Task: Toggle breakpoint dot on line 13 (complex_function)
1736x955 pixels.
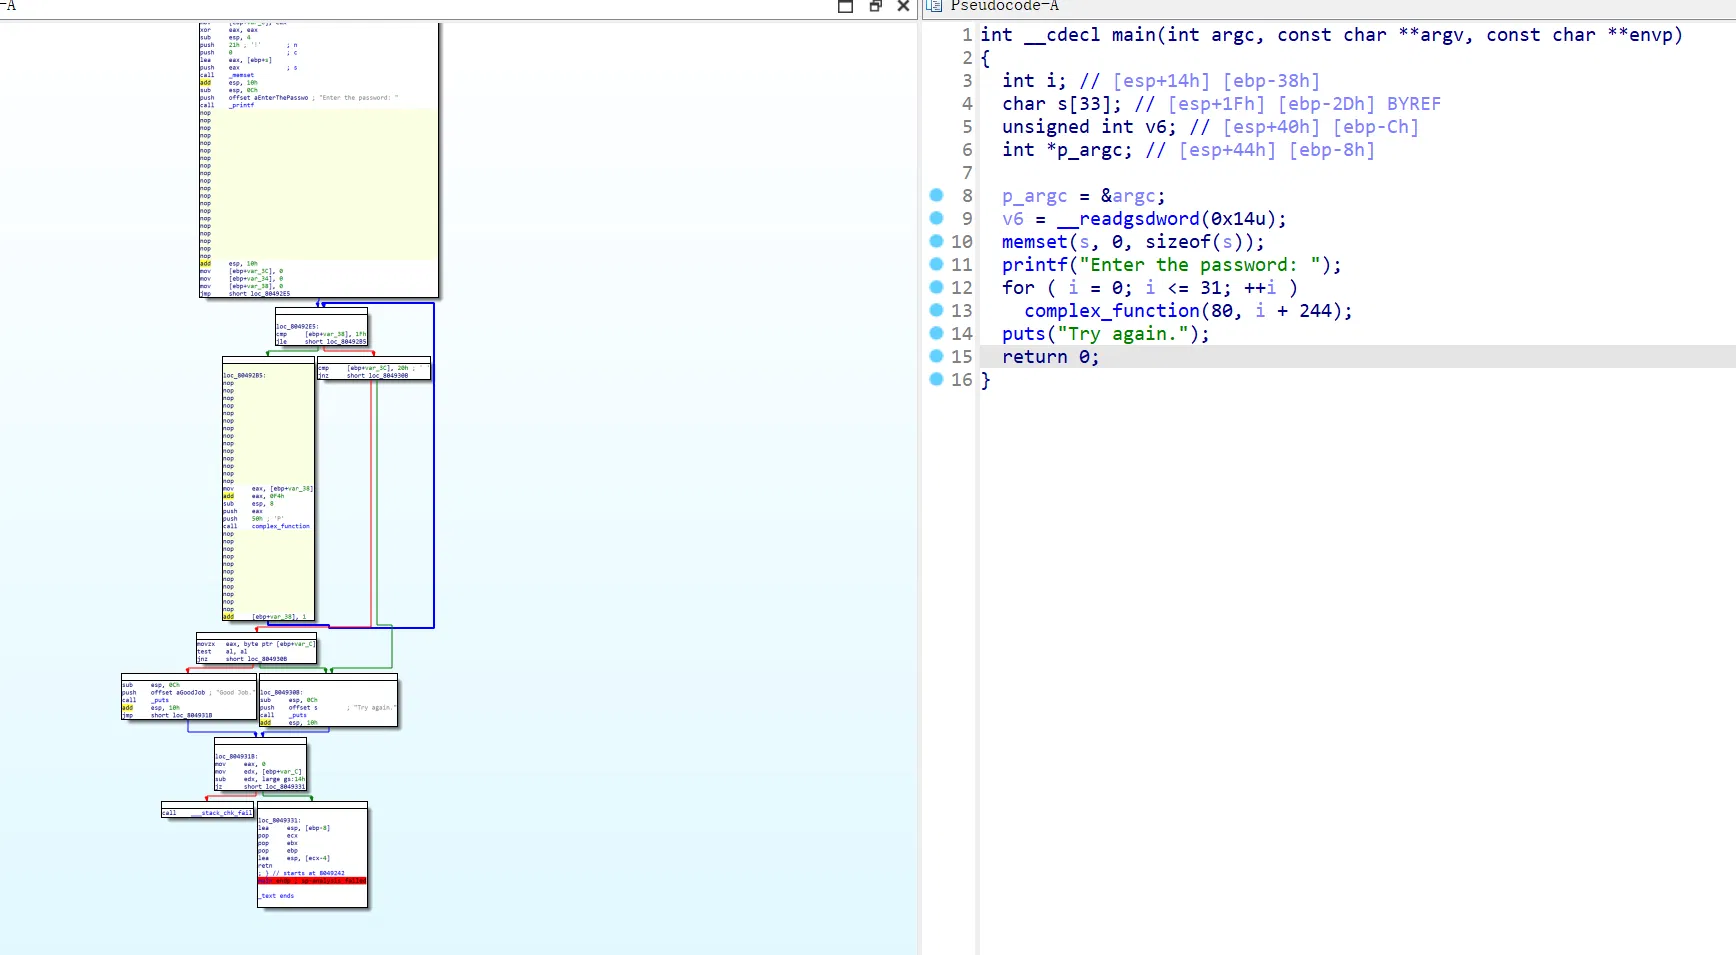Action: (x=936, y=310)
